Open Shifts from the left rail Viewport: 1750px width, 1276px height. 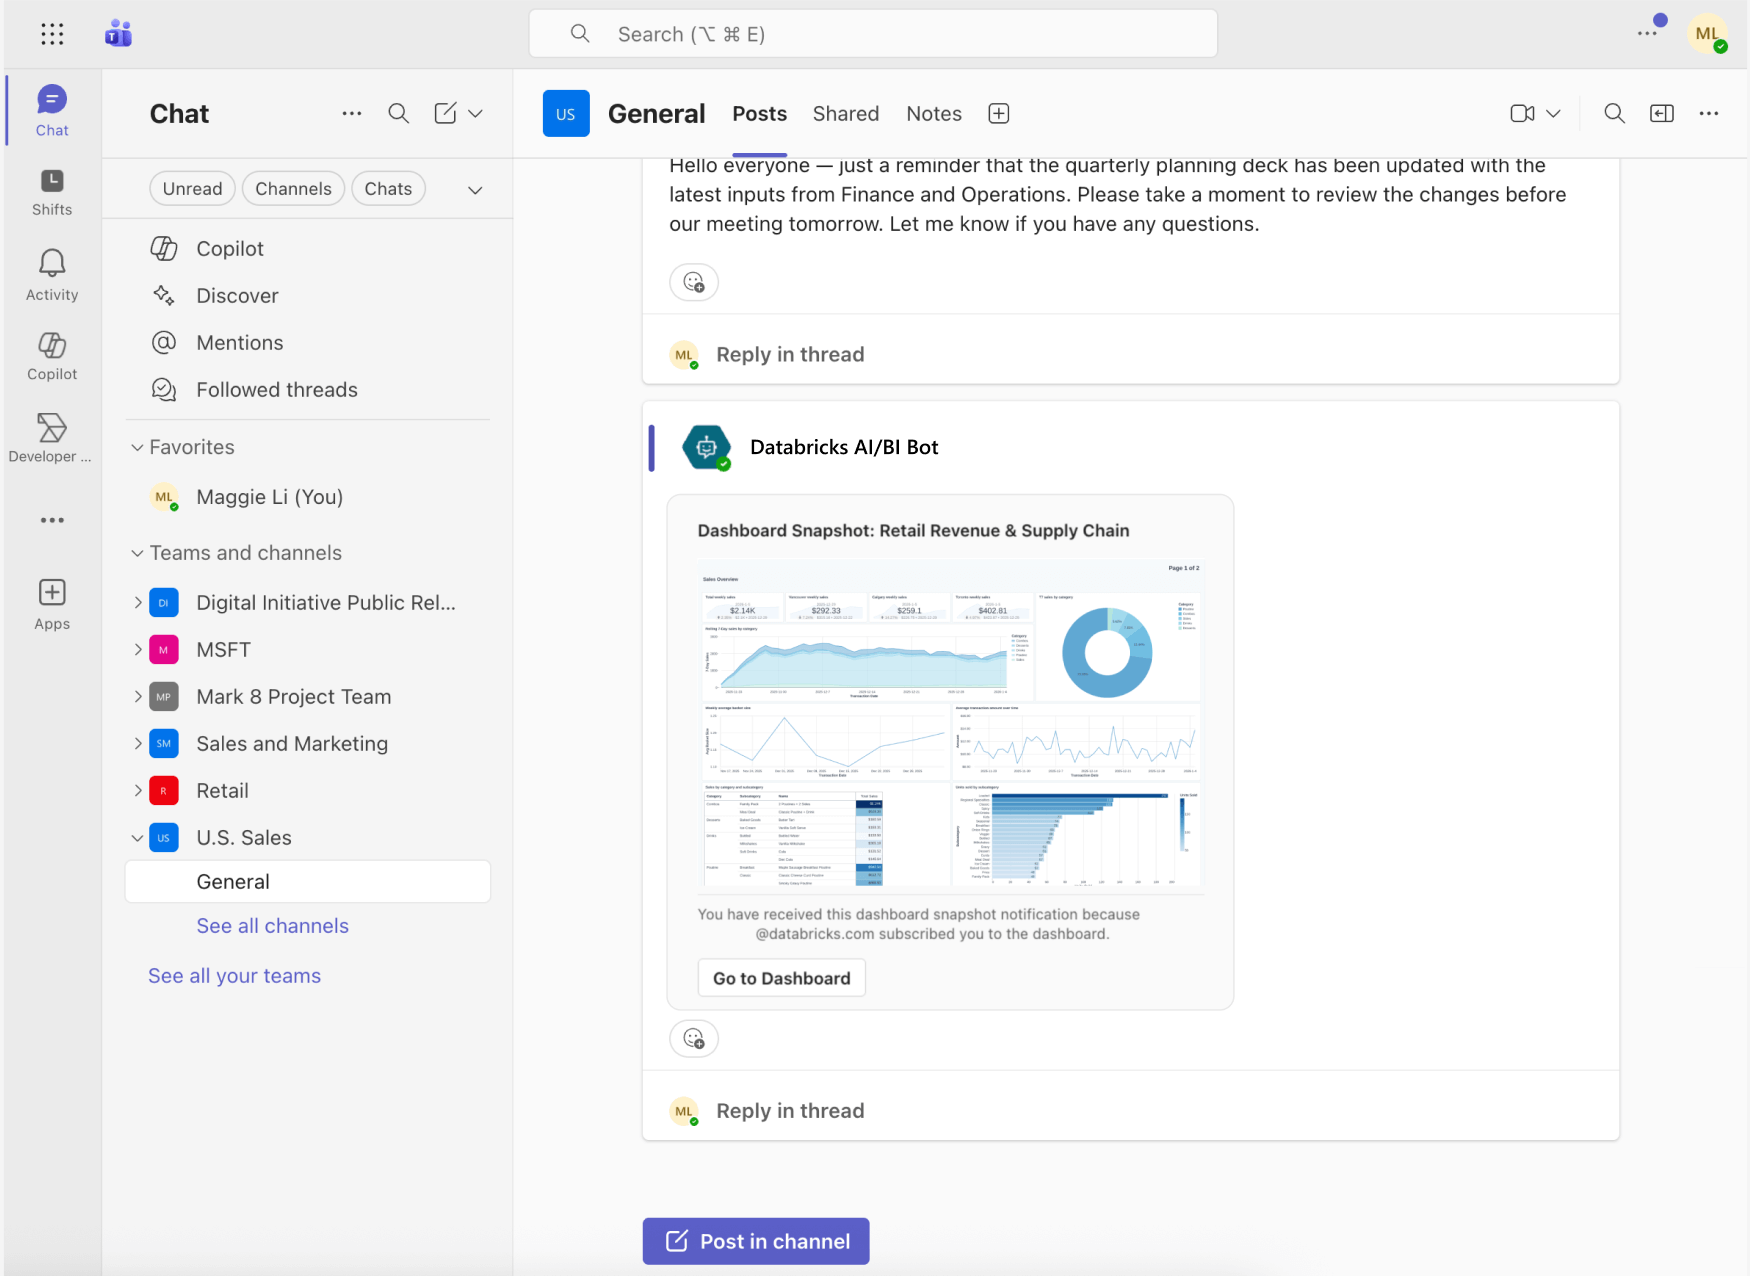tap(51, 190)
